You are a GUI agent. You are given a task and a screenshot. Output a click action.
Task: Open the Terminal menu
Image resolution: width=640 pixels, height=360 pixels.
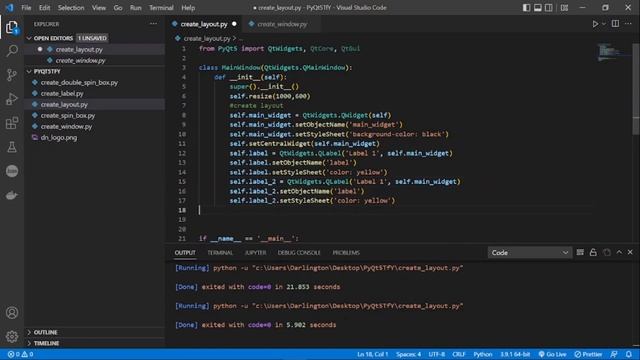pyautogui.click(x=161, y=8)
